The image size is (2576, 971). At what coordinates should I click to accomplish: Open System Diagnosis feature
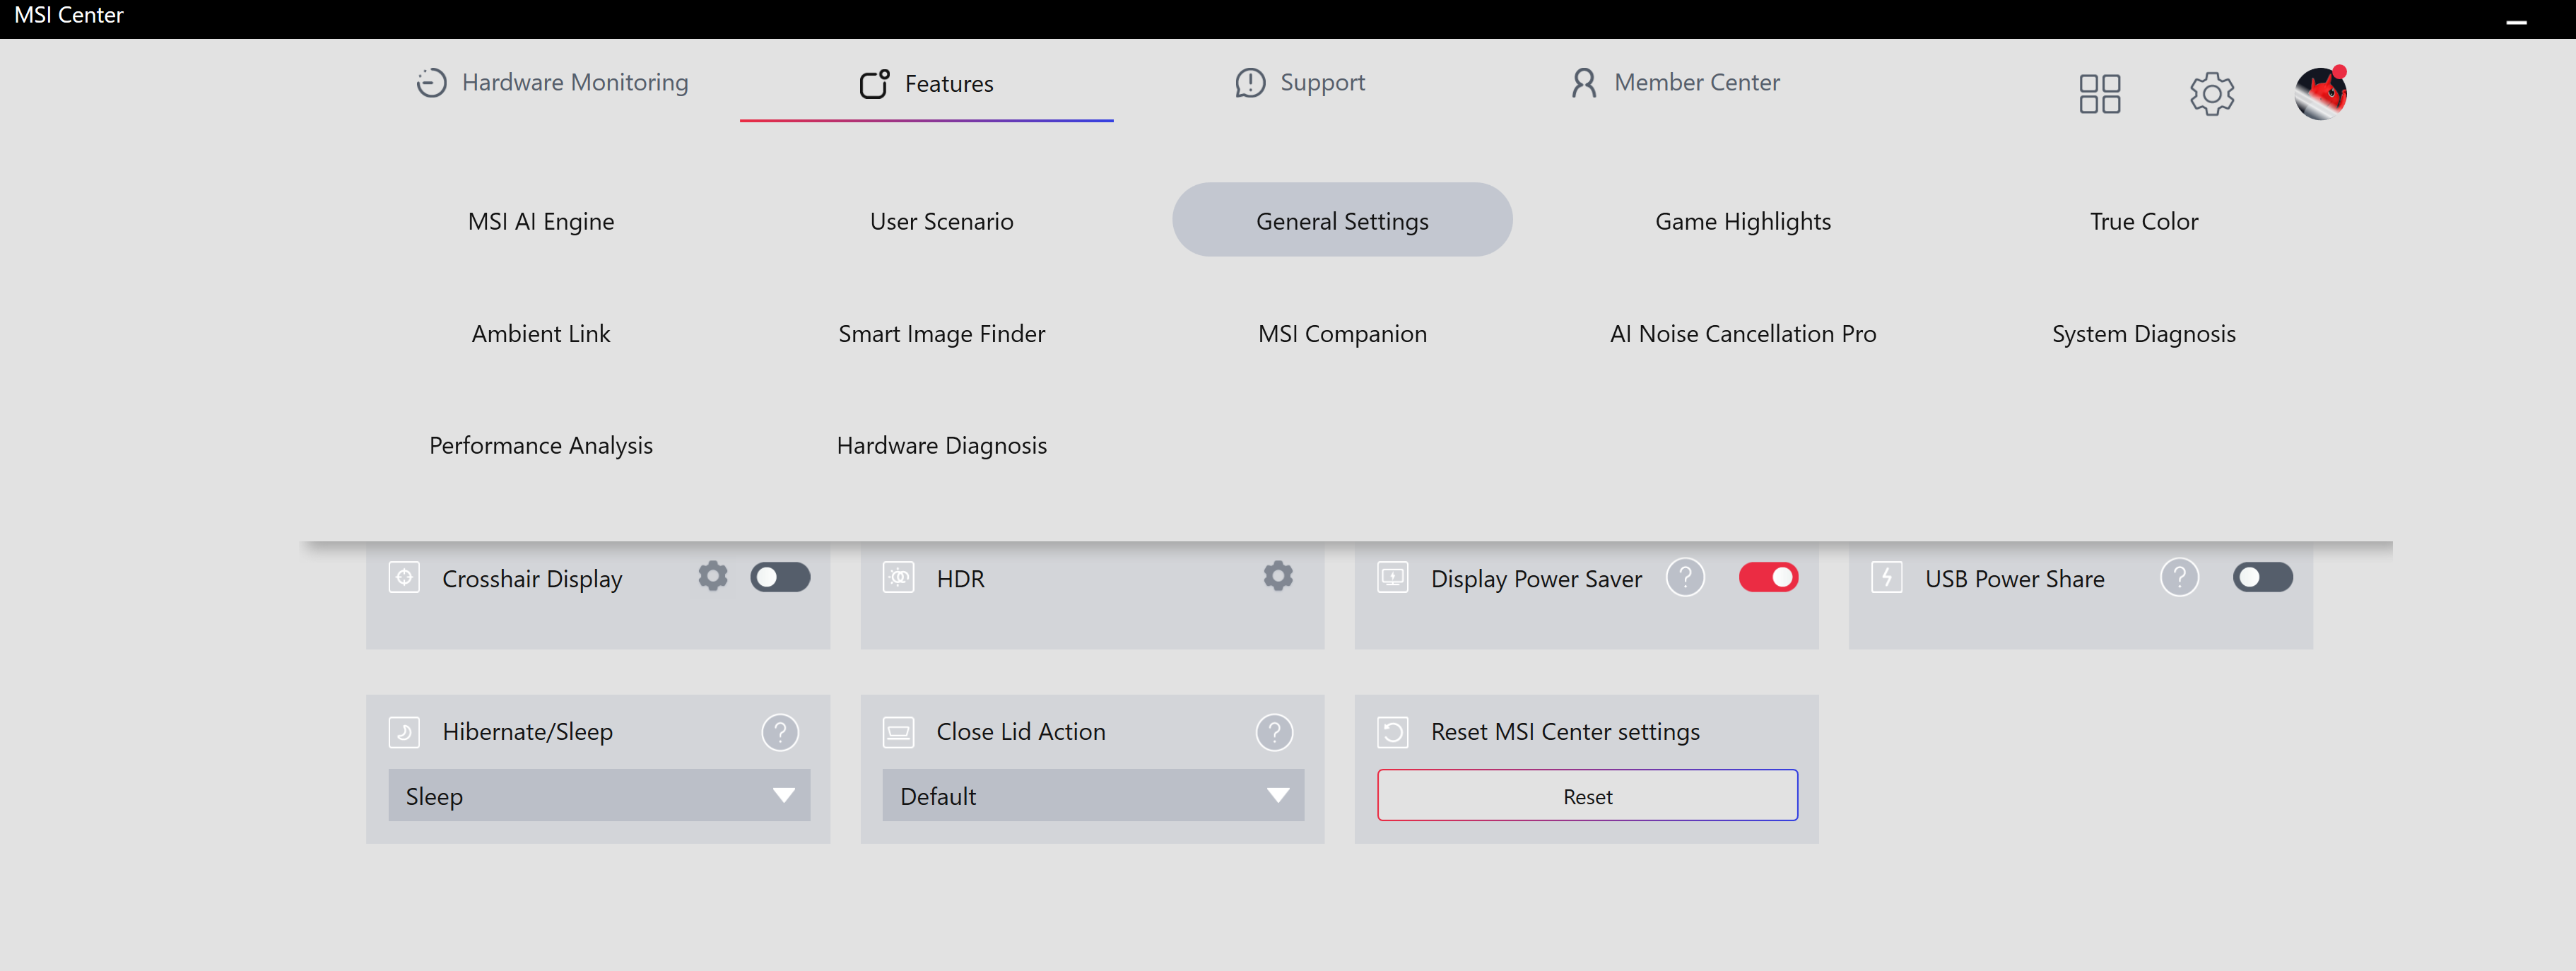tap(2143, 333)
